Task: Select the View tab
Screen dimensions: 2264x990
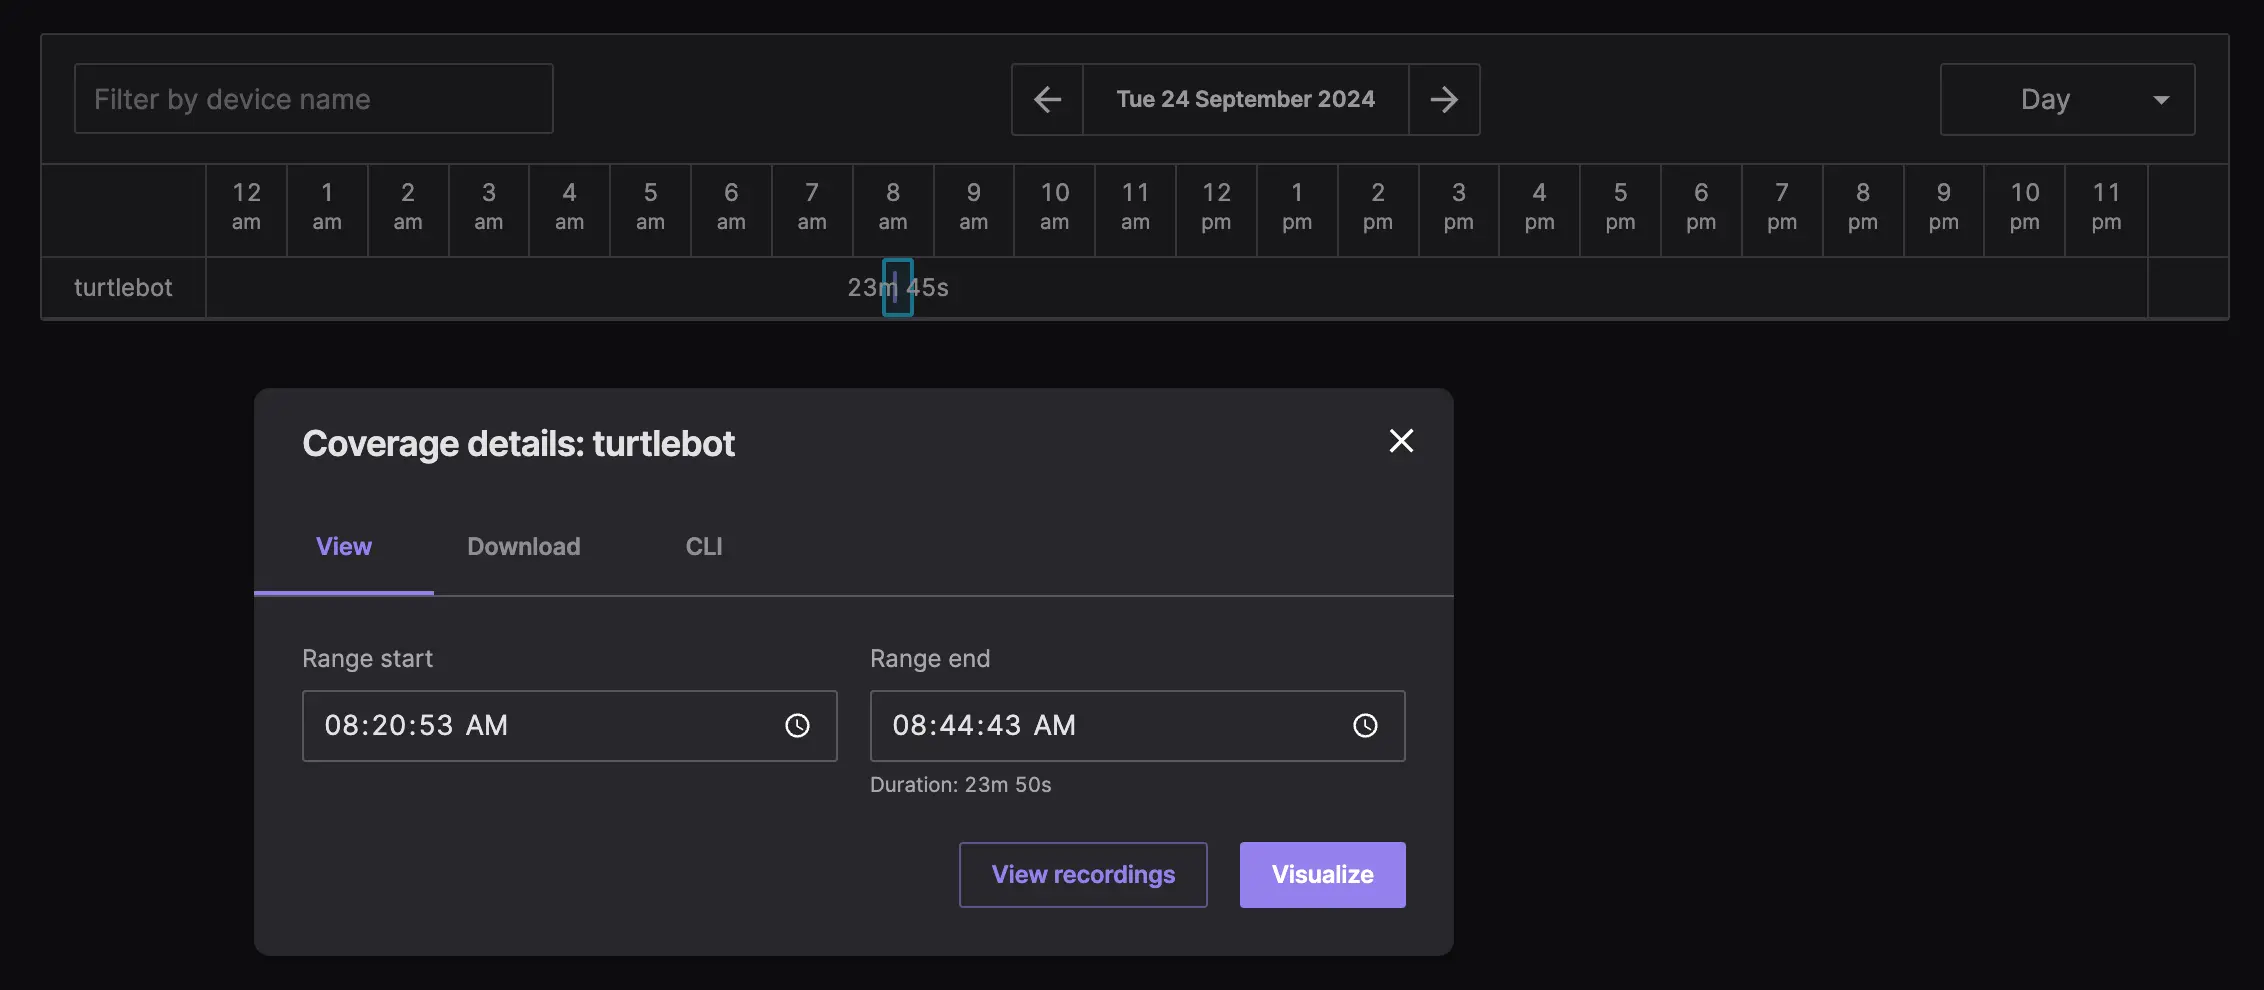Action: tap(343, 546)
